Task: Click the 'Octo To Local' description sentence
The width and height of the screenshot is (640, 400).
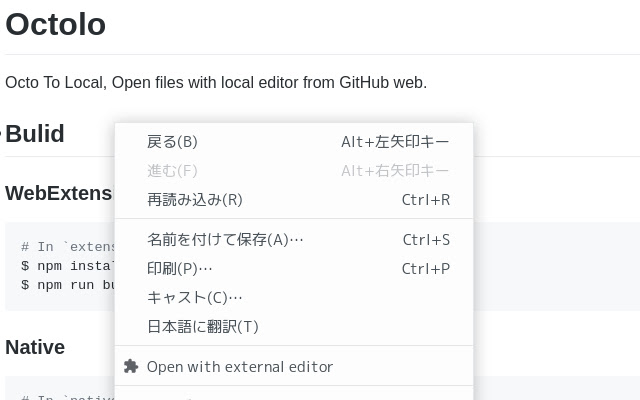Action: [x=216, y=82]
